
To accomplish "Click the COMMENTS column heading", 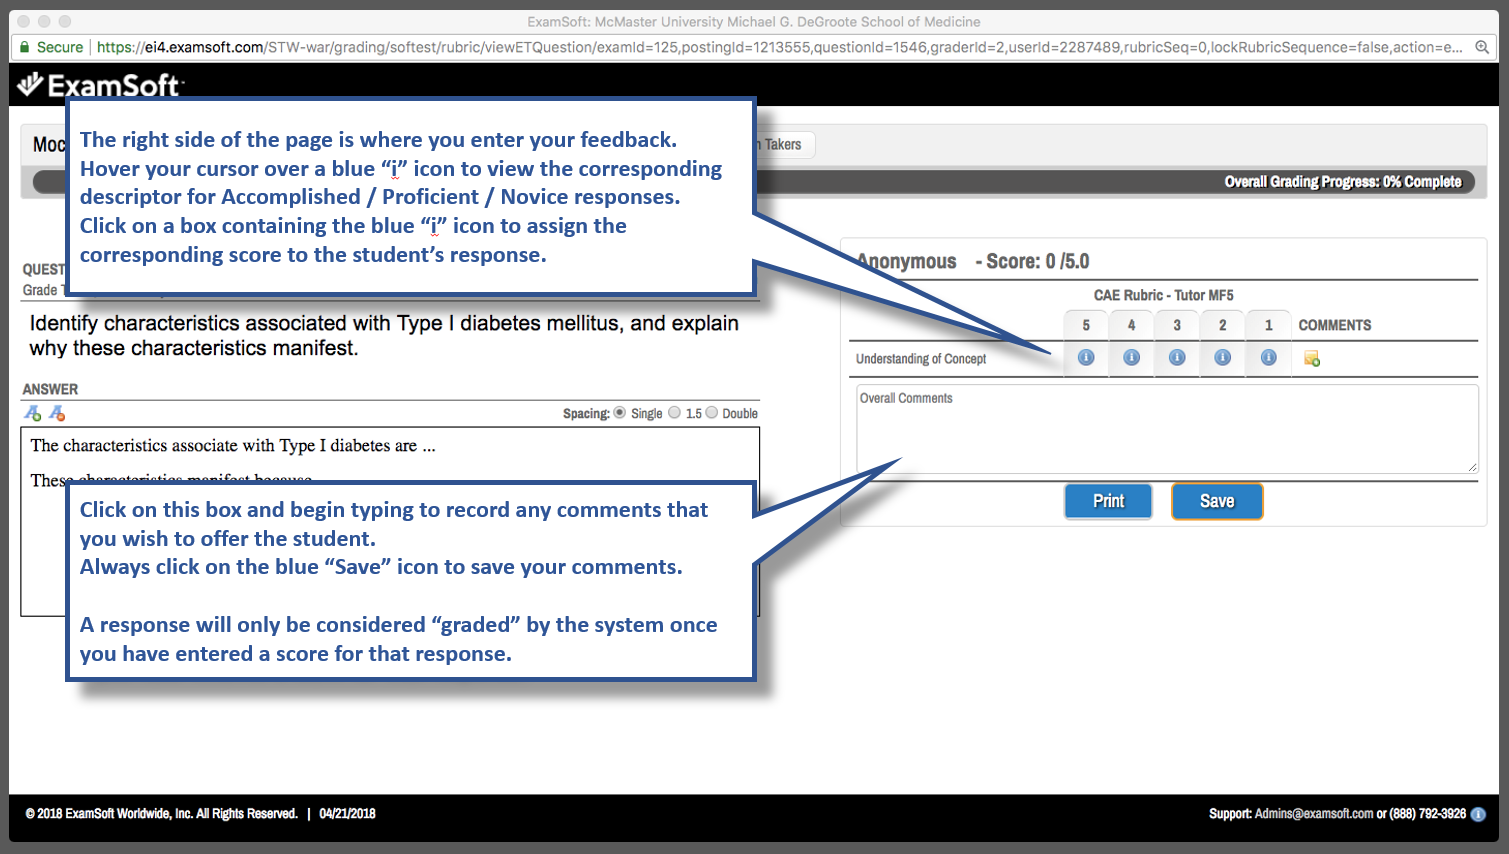I will tap(1334, 325).
